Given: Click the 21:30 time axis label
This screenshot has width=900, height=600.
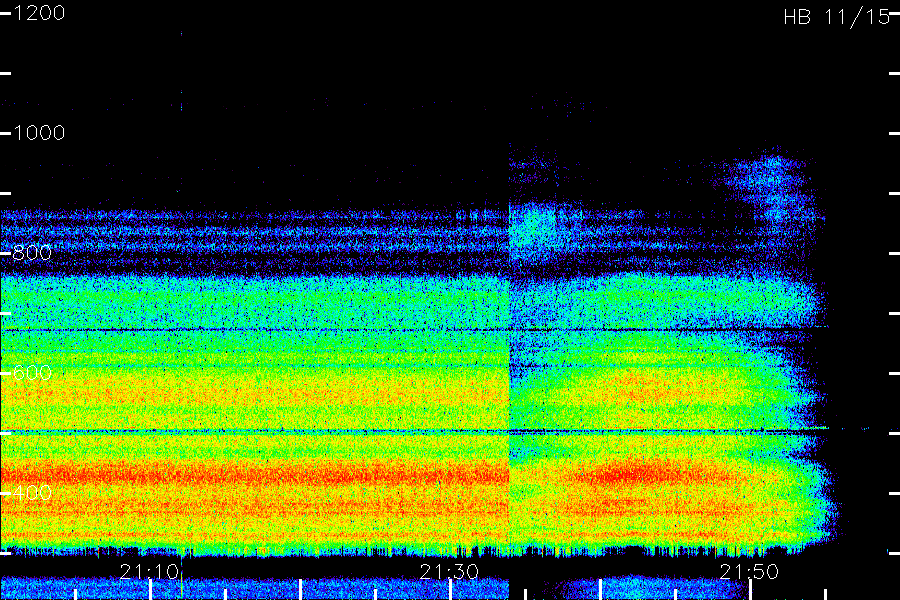Looking at the screenshot, I should 449,571.
